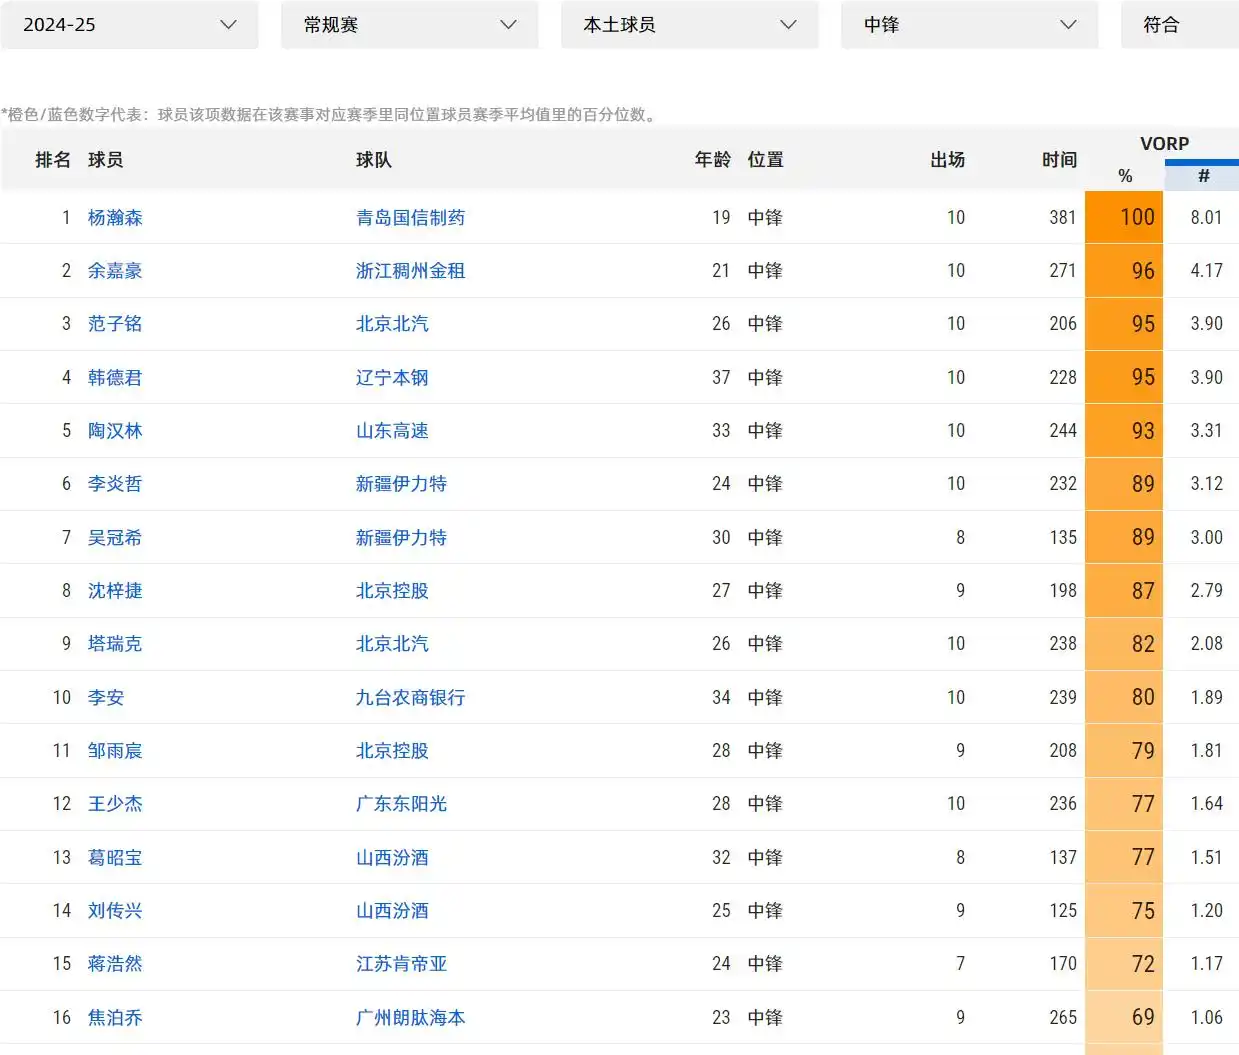Open the 符合 filter dropdown
This screenshot has height=1055, width=1239.
[1180, 25]
